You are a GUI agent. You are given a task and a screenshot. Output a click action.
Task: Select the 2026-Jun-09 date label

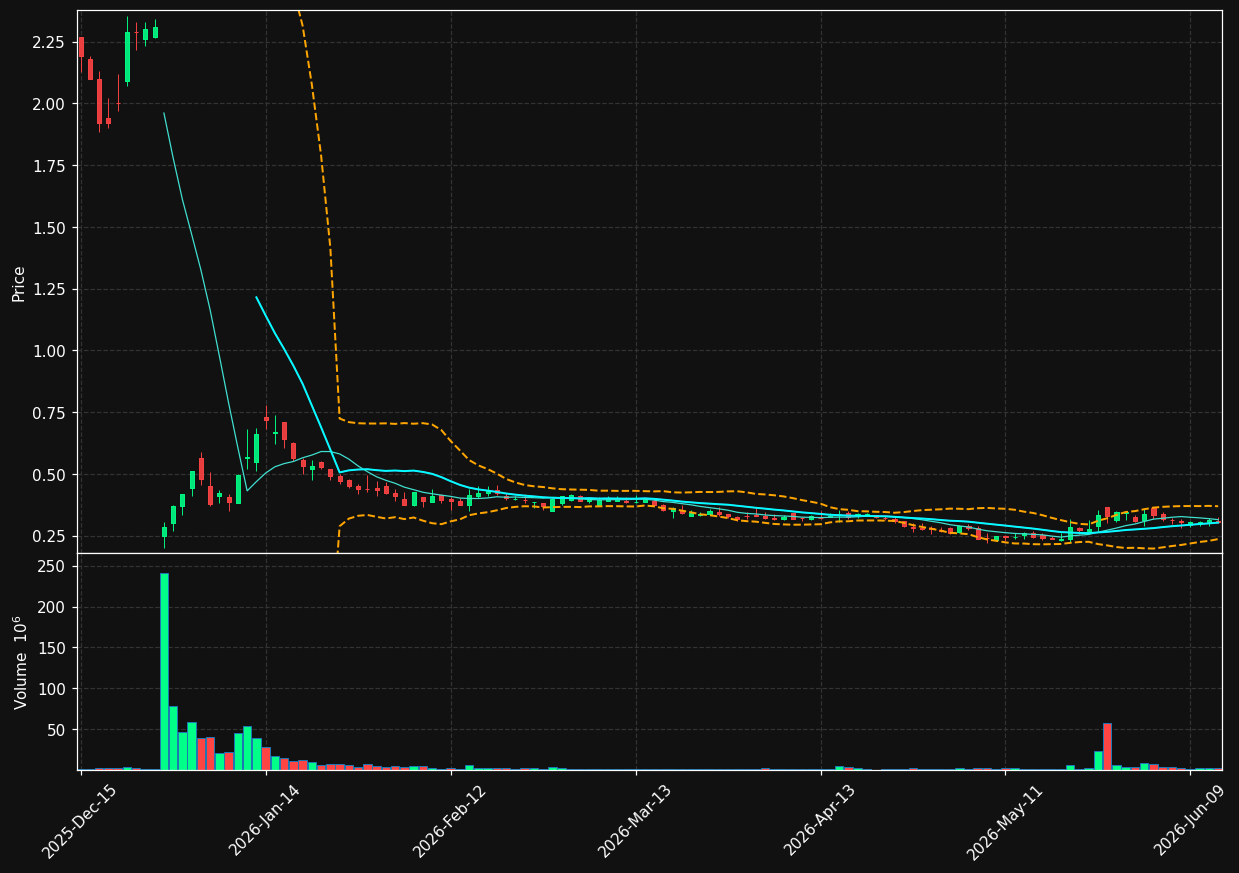(x=1189, y=821)
